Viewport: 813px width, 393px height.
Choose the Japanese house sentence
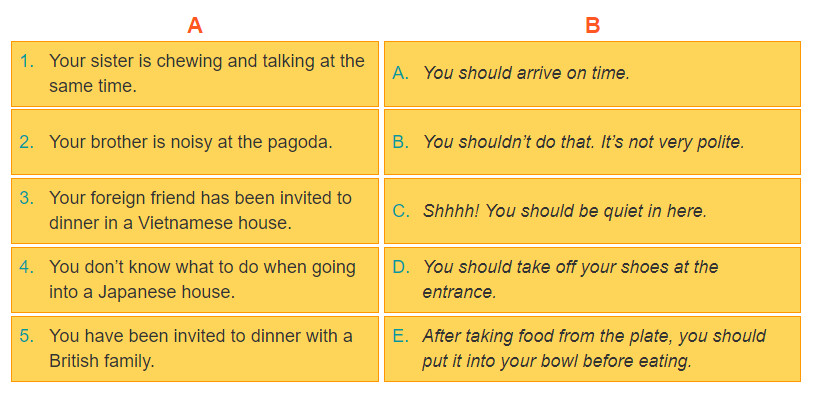tap(195, 279)
